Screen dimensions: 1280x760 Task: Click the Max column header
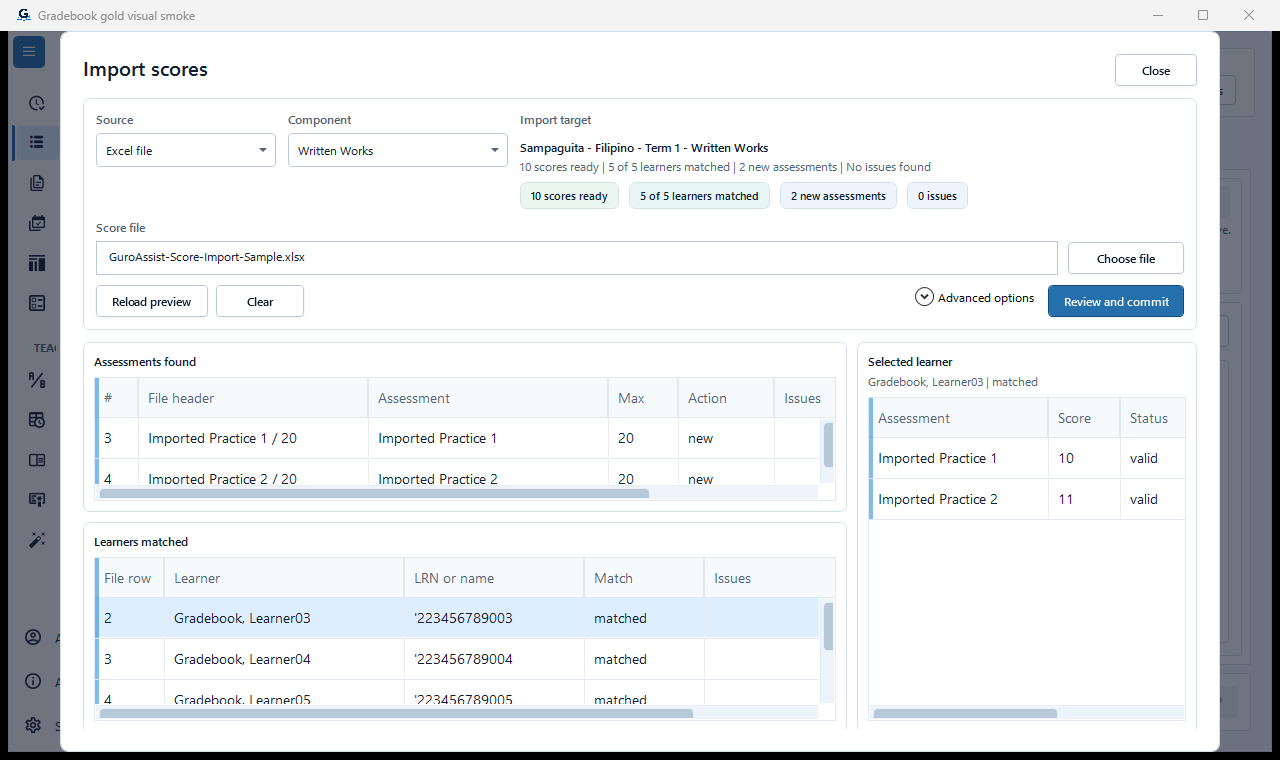[x=643, y=398]
